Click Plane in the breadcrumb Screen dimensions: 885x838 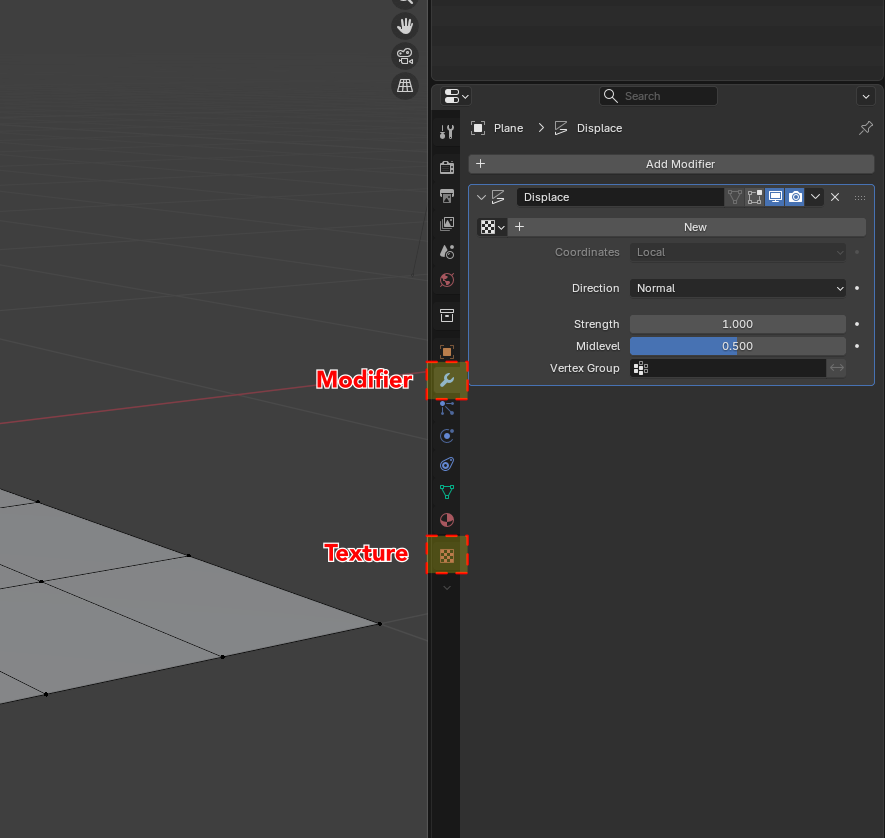click(508, 128)
